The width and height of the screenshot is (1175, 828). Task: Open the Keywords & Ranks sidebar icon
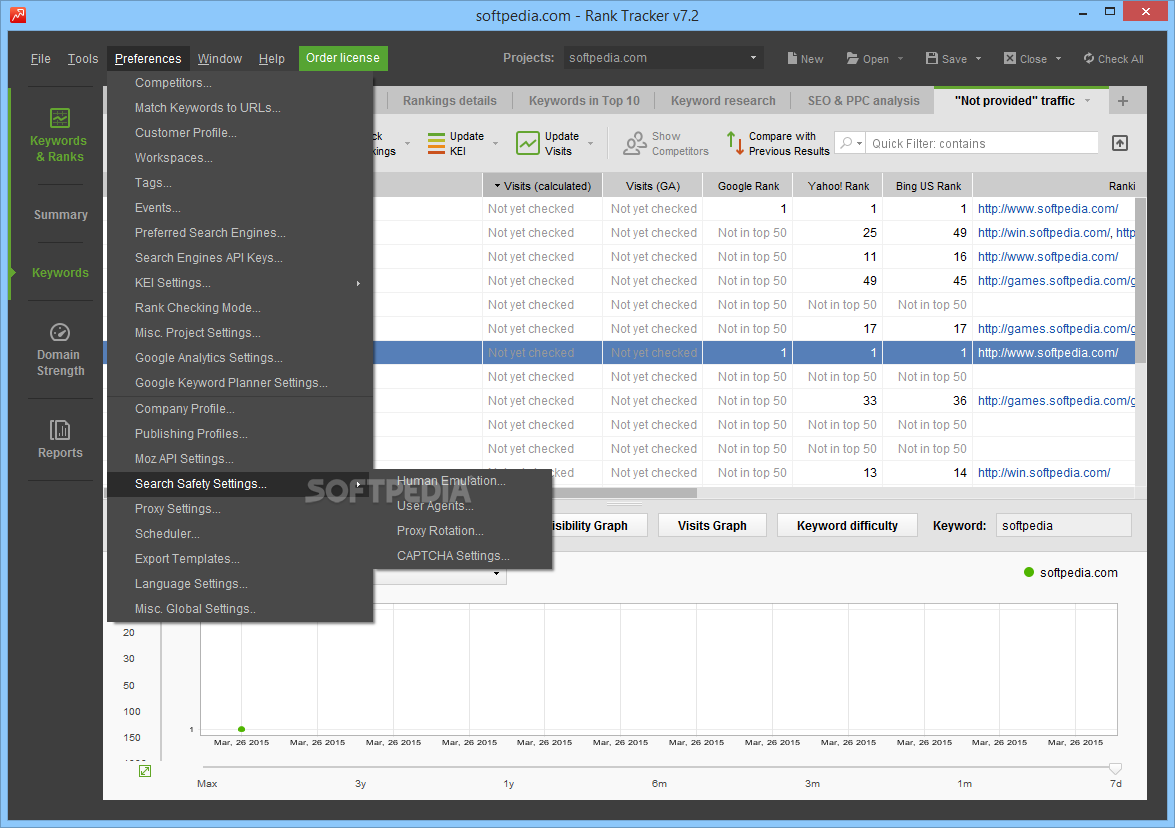click(60, 118)
